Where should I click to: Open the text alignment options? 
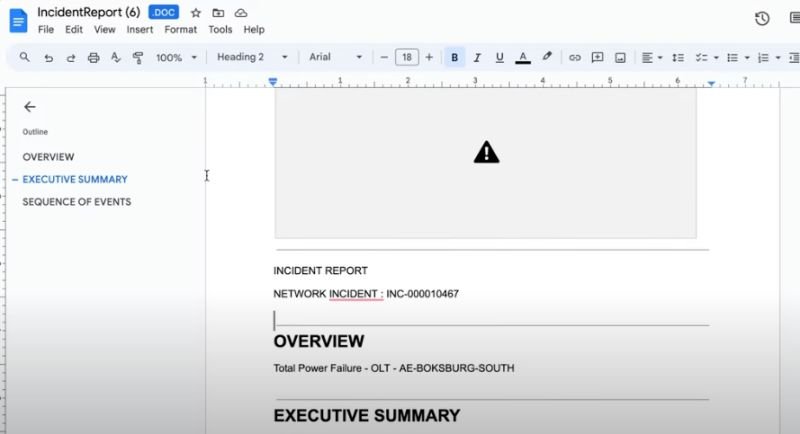(652, 58)
